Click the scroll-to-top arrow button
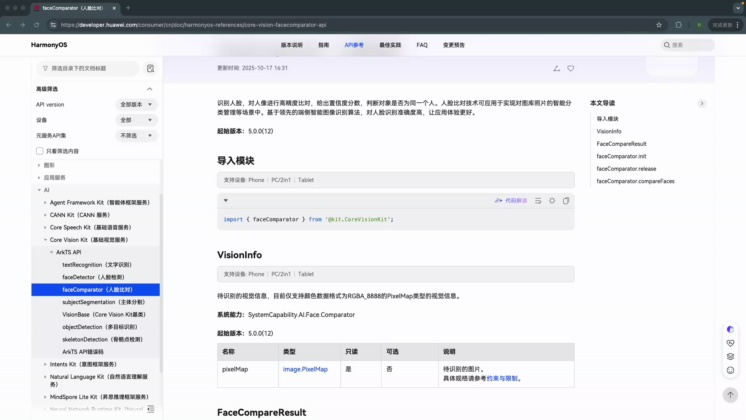This screenshot has width=746, height=420. tap(730, 395)
